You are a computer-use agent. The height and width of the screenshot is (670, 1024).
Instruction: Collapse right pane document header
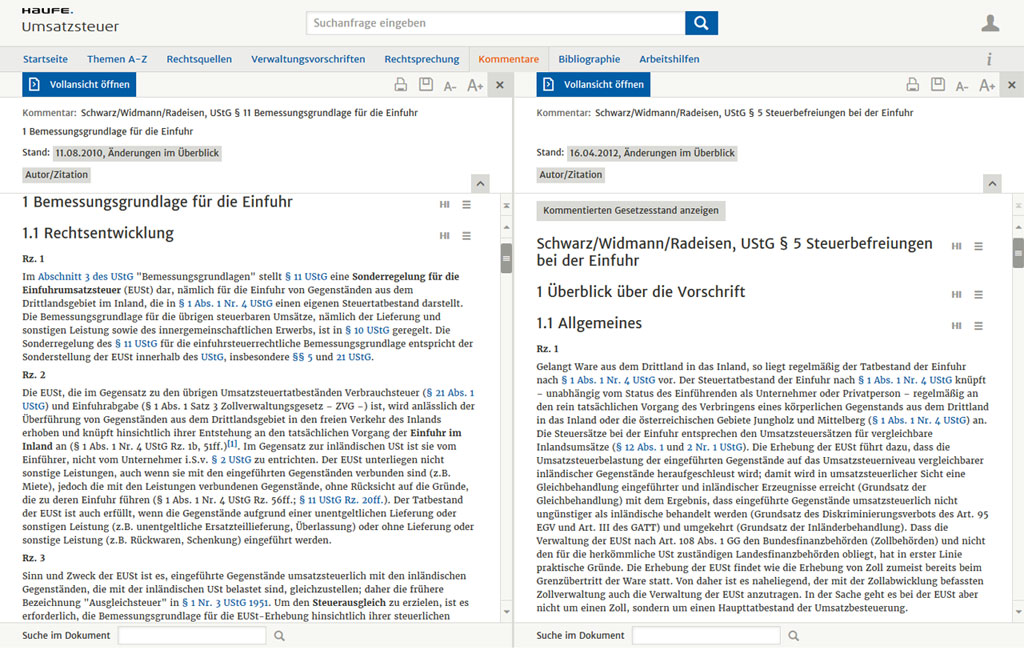click(x=992, y=183)
